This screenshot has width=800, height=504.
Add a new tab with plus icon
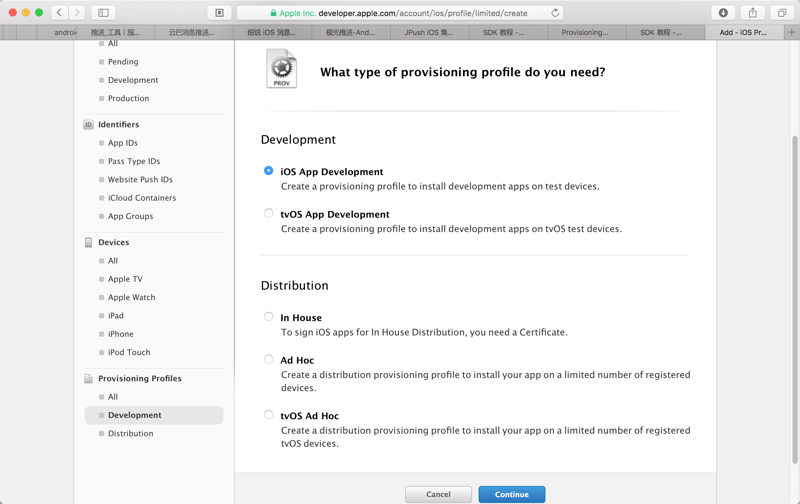pyautogui.click(x=791, y=32)
